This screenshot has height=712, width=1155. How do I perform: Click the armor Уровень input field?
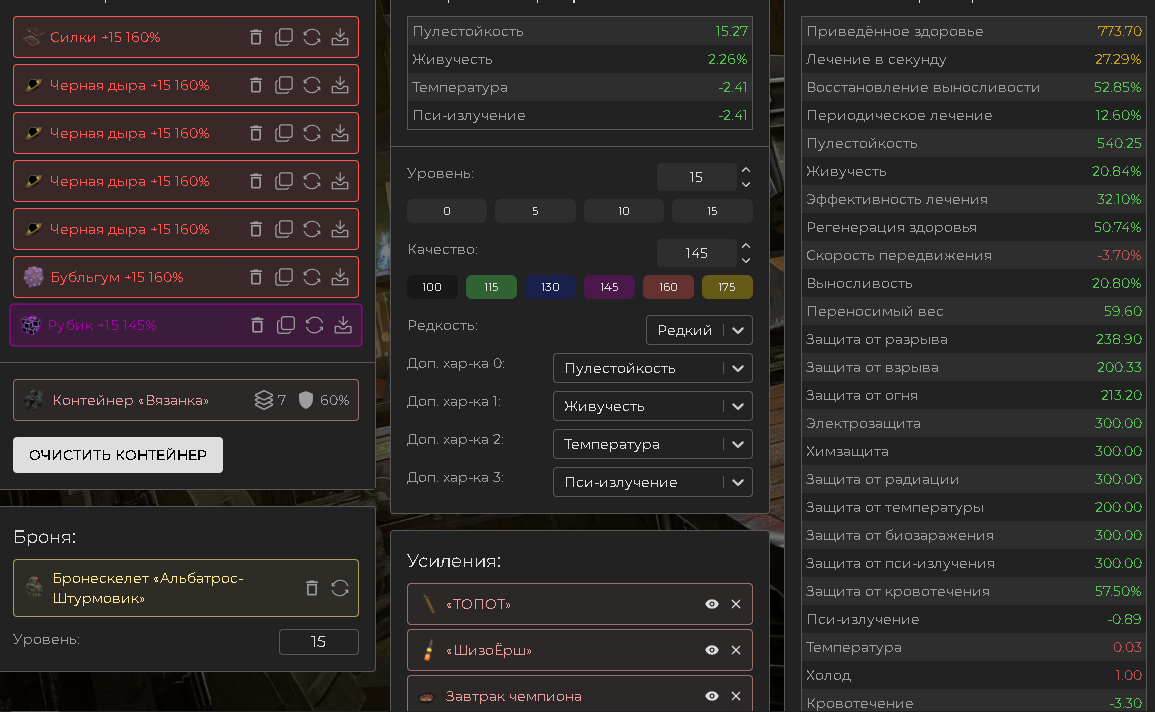(x=318, y=642)
